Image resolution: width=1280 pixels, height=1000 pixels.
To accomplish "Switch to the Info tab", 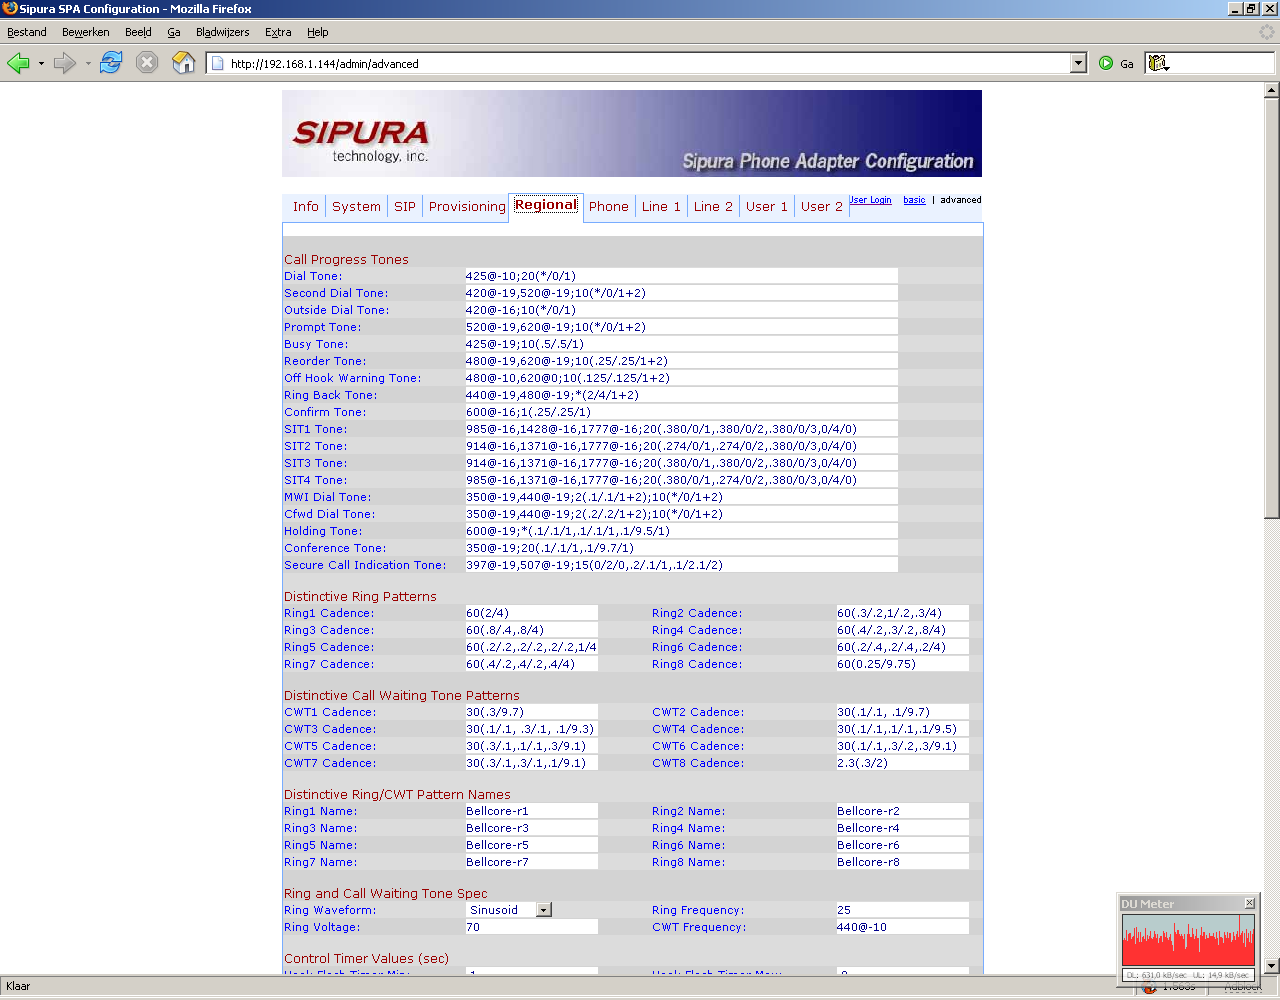I will coord(306,207).
